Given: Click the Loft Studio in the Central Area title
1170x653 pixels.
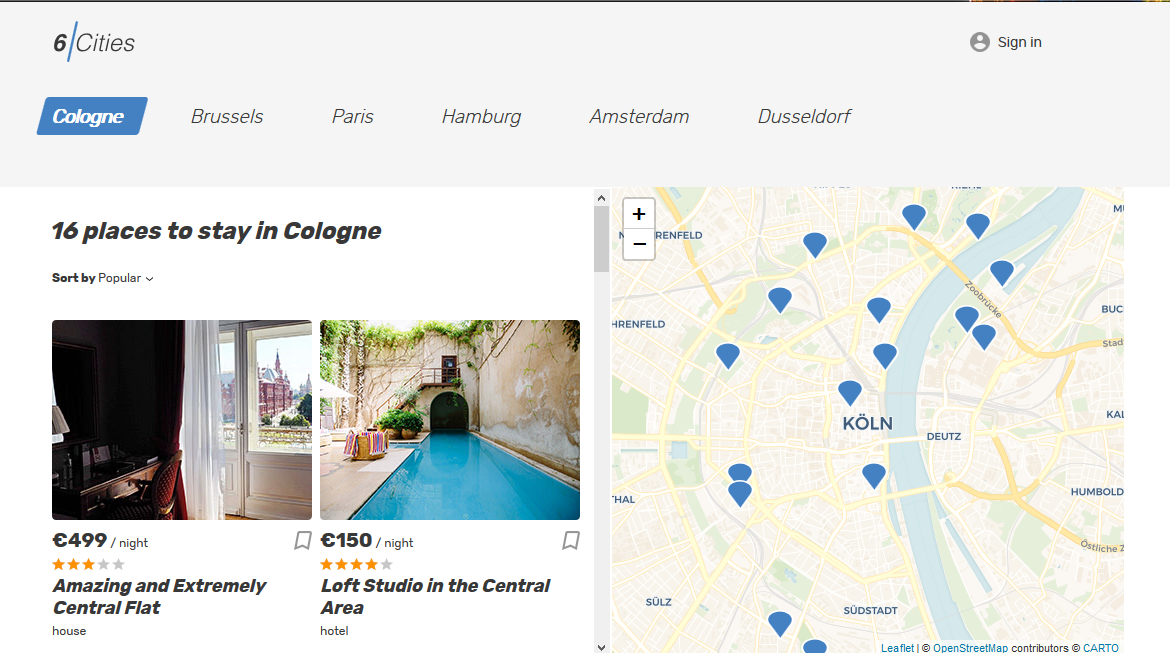Looking at the screenshot, I should click(x=436, y=597).
